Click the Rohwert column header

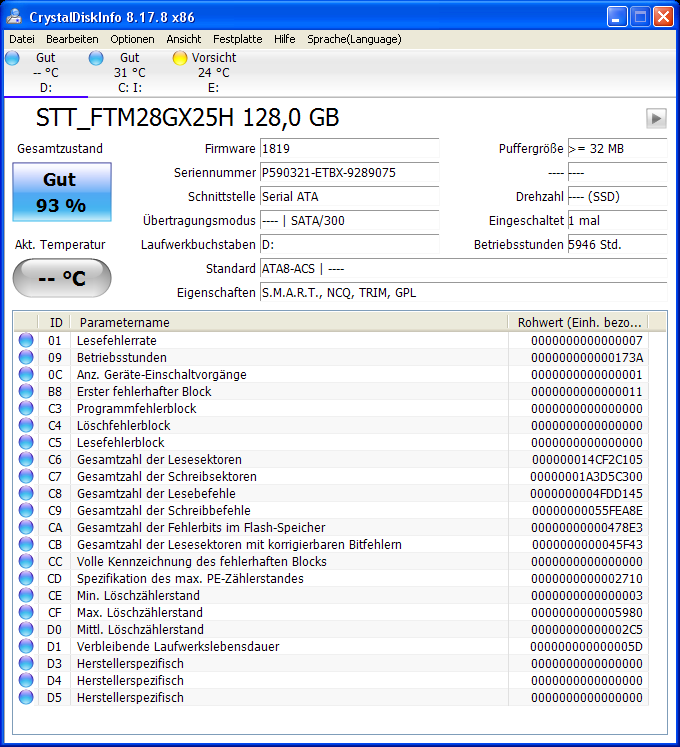(x=579, y=323)
